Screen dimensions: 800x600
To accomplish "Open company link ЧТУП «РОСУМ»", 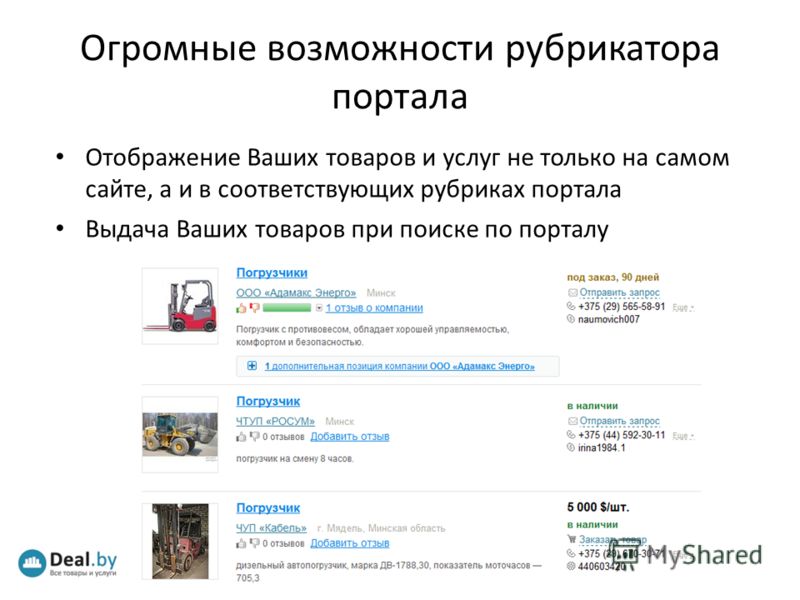I will click(276, 421).
